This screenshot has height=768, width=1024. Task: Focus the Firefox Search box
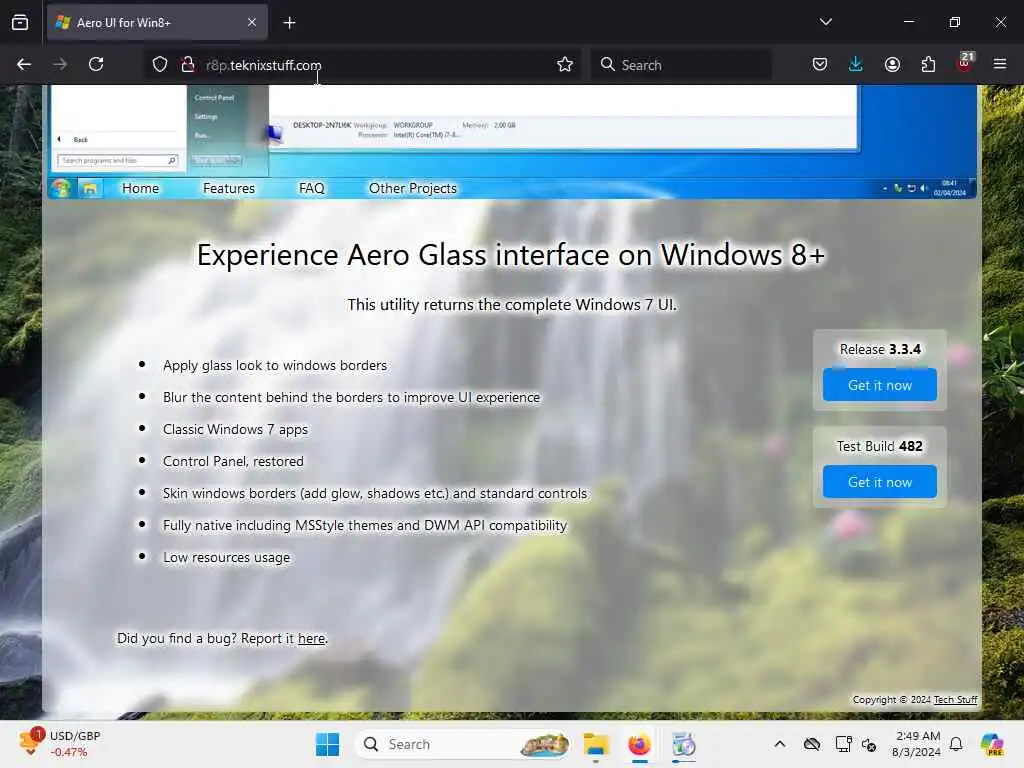[681, 65]
